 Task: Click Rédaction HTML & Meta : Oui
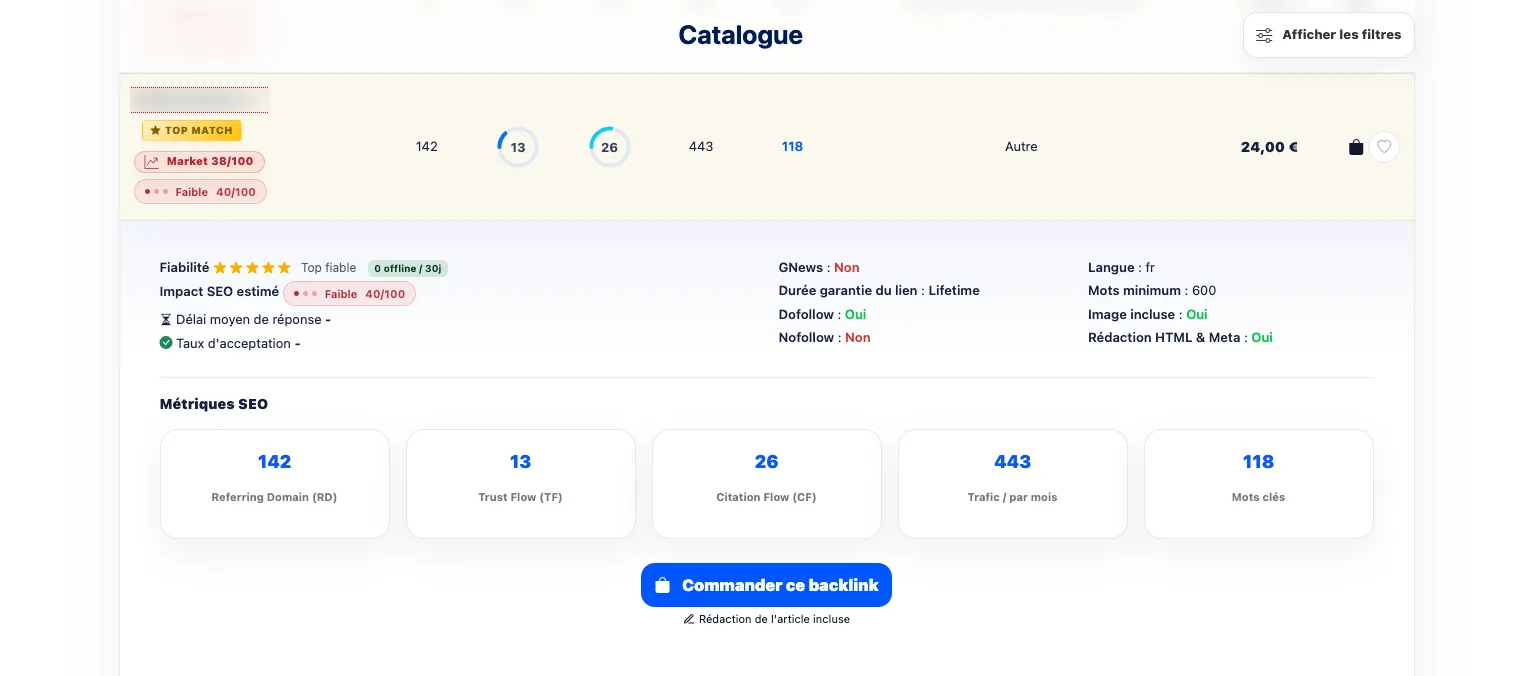coord(1180,338)
